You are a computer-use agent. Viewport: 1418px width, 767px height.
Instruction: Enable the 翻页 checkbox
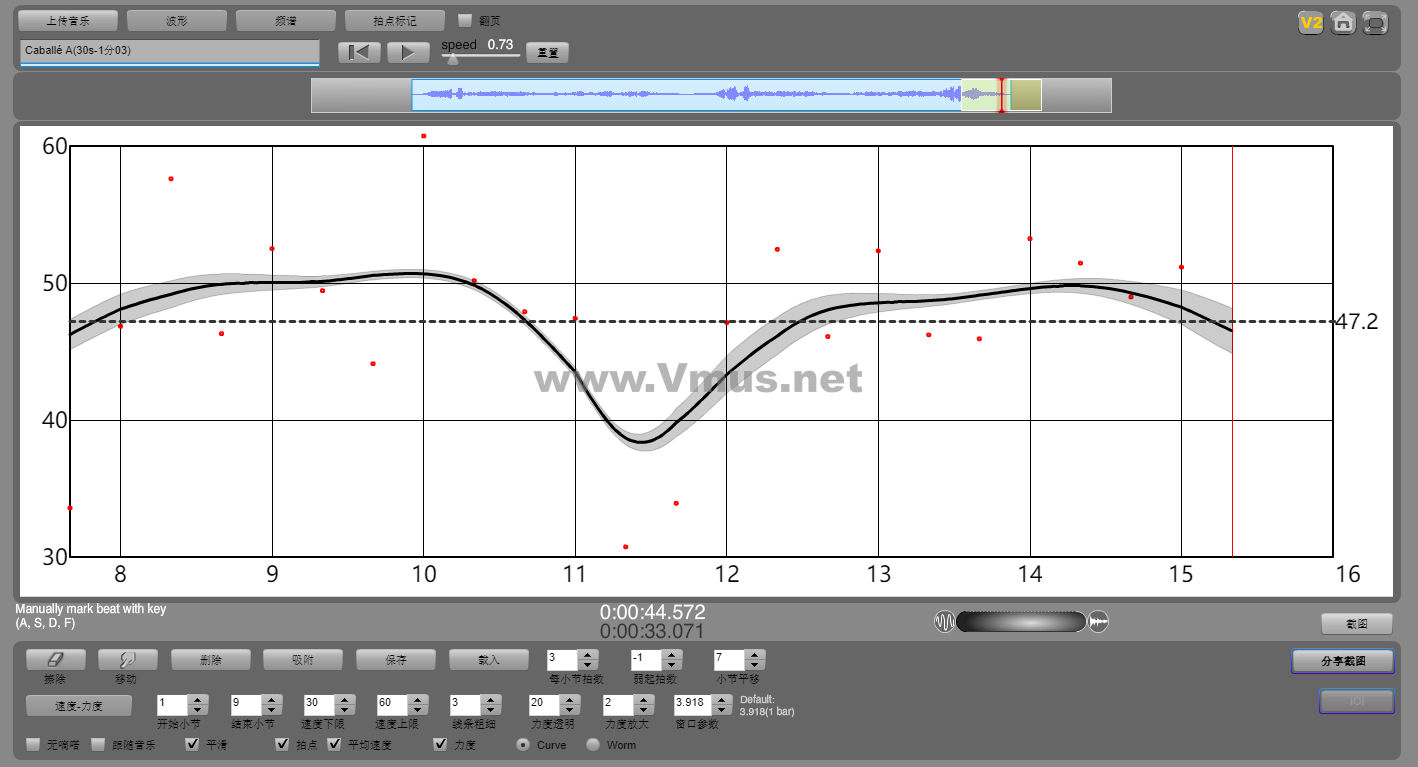465,20
